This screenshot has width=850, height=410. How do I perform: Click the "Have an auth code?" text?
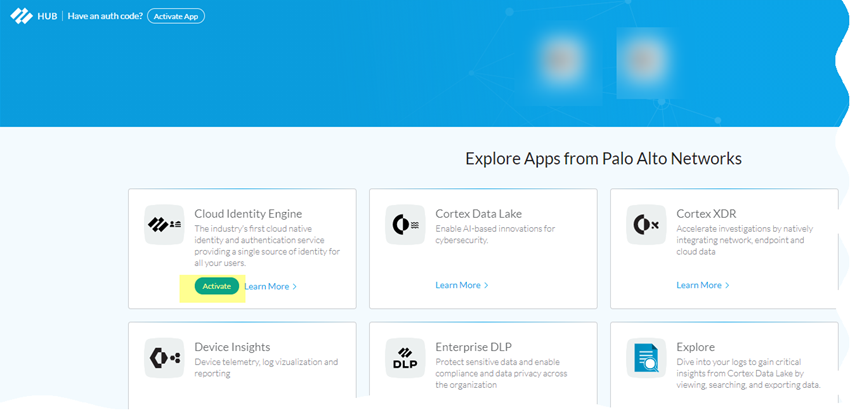click(x=104, y=16)
